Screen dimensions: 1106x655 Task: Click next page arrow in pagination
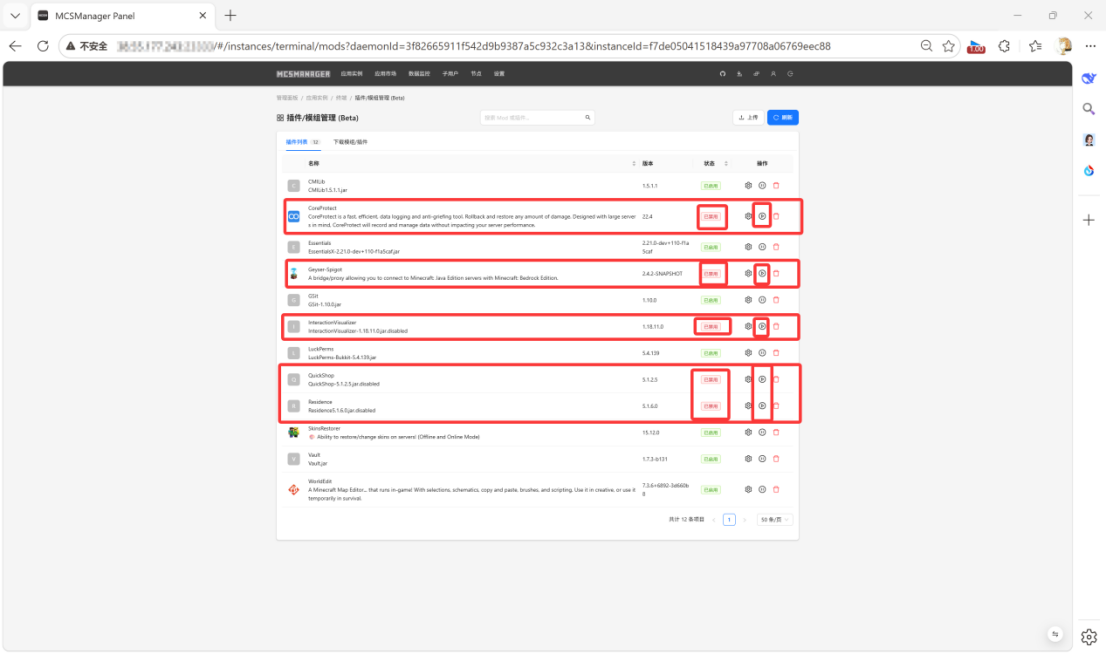coord(745,520)
